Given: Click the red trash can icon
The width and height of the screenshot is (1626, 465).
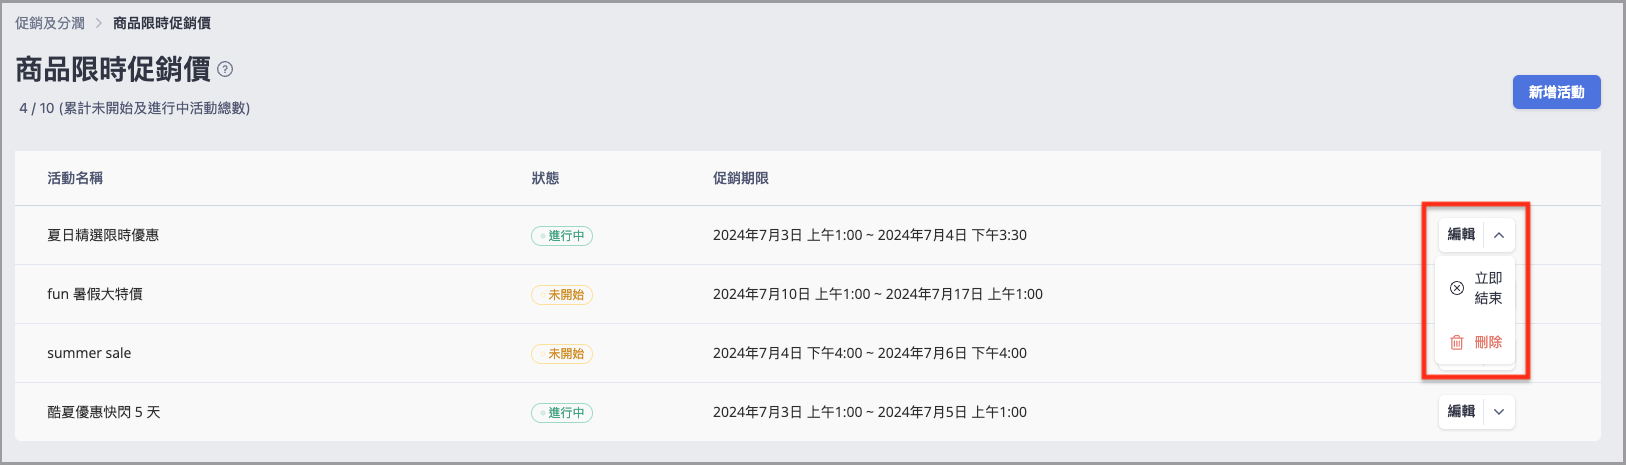Looking at the screenshot, I should click(x=1457, y=342).
